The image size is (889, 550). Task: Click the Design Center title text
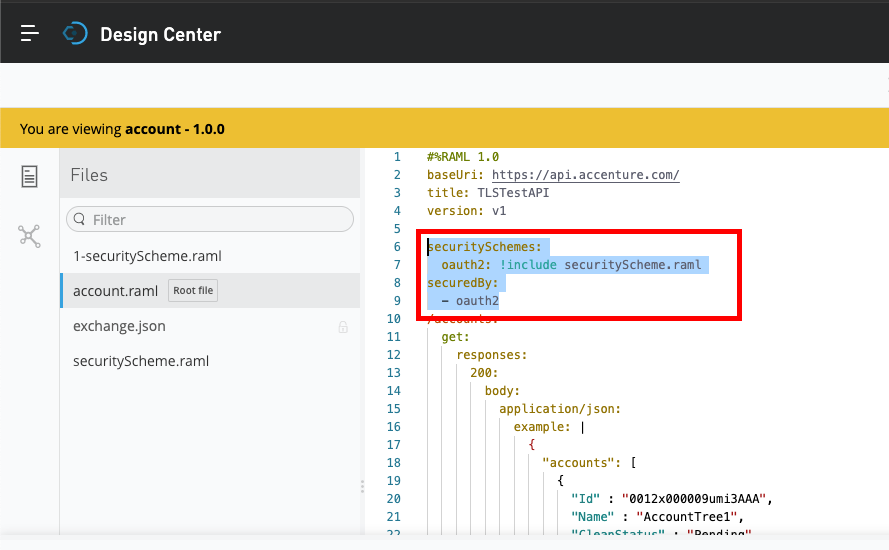point(160,34)
